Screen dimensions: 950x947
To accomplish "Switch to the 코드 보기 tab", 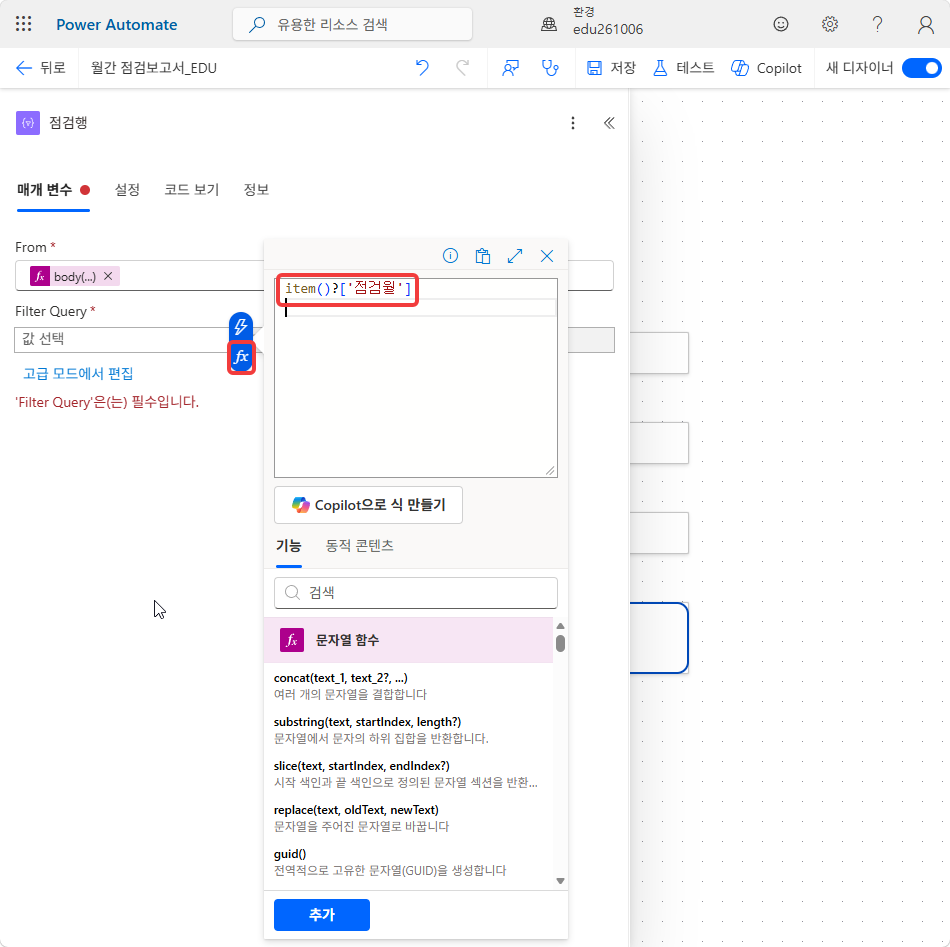I will click(x=191, y=190).
